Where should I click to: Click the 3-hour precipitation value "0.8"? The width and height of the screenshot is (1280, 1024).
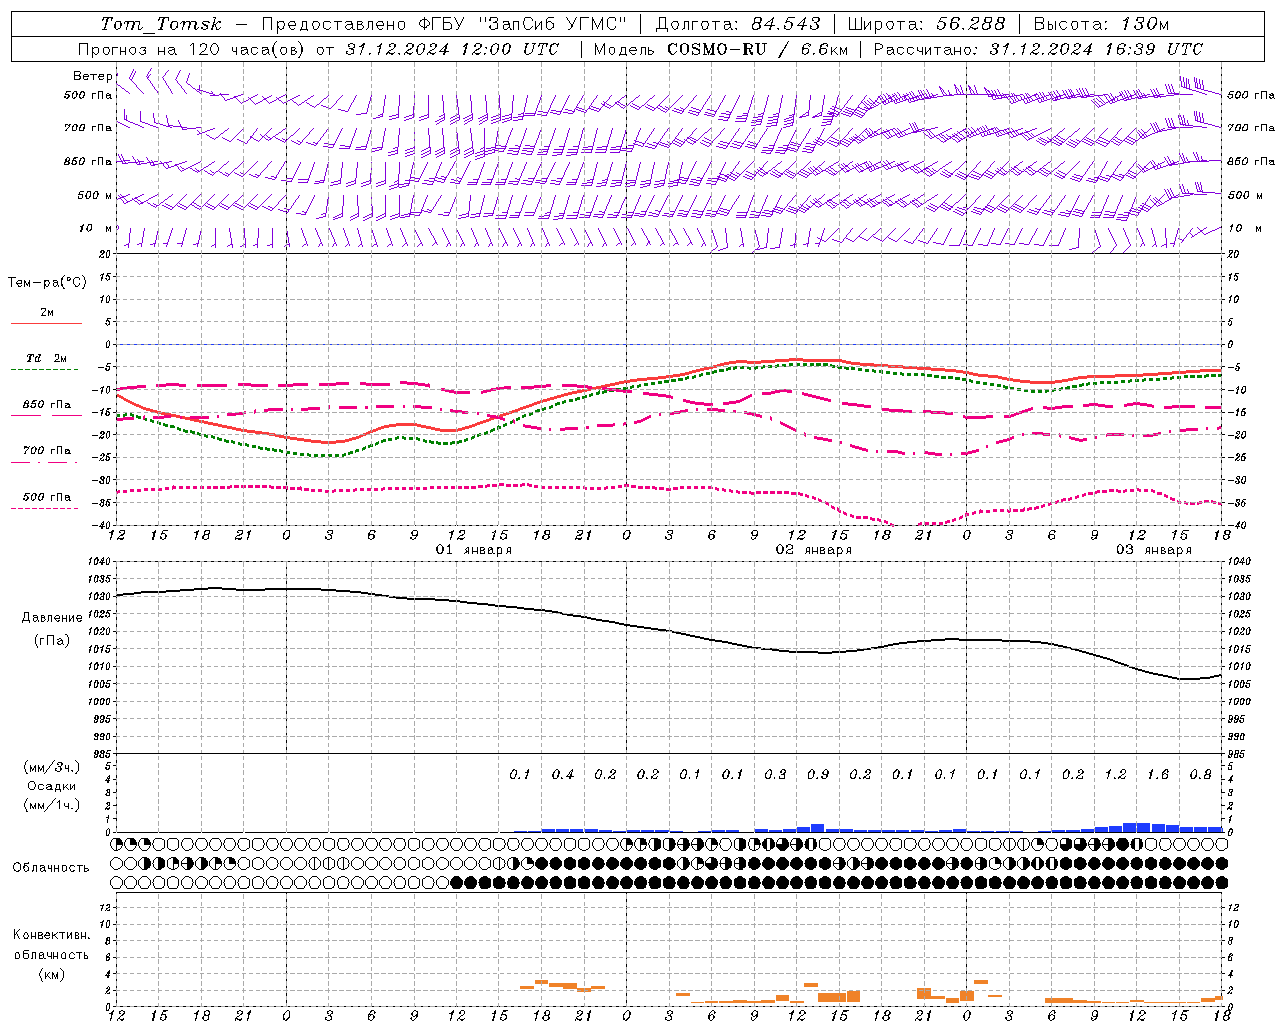1200,774
